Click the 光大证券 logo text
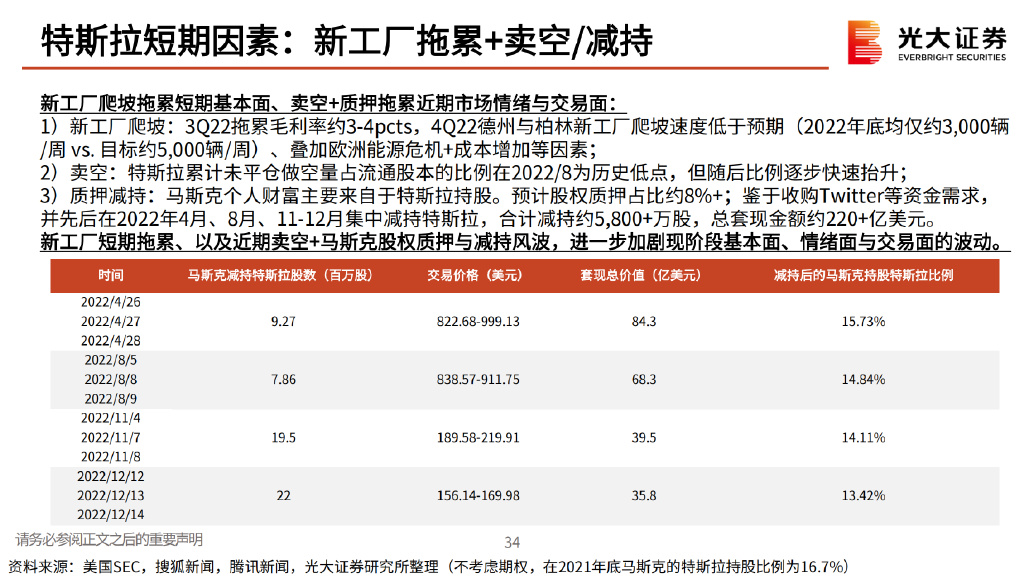This screenshot has width=1024, height=576. (x=952, y=38)
